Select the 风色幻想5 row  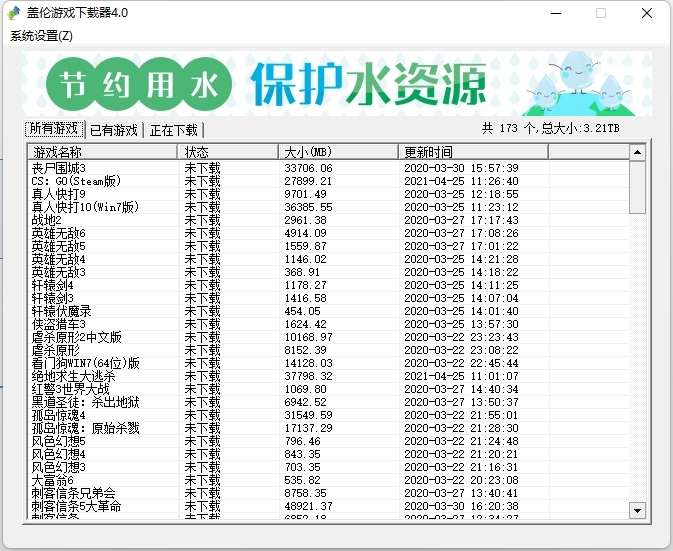pos(328,441)
